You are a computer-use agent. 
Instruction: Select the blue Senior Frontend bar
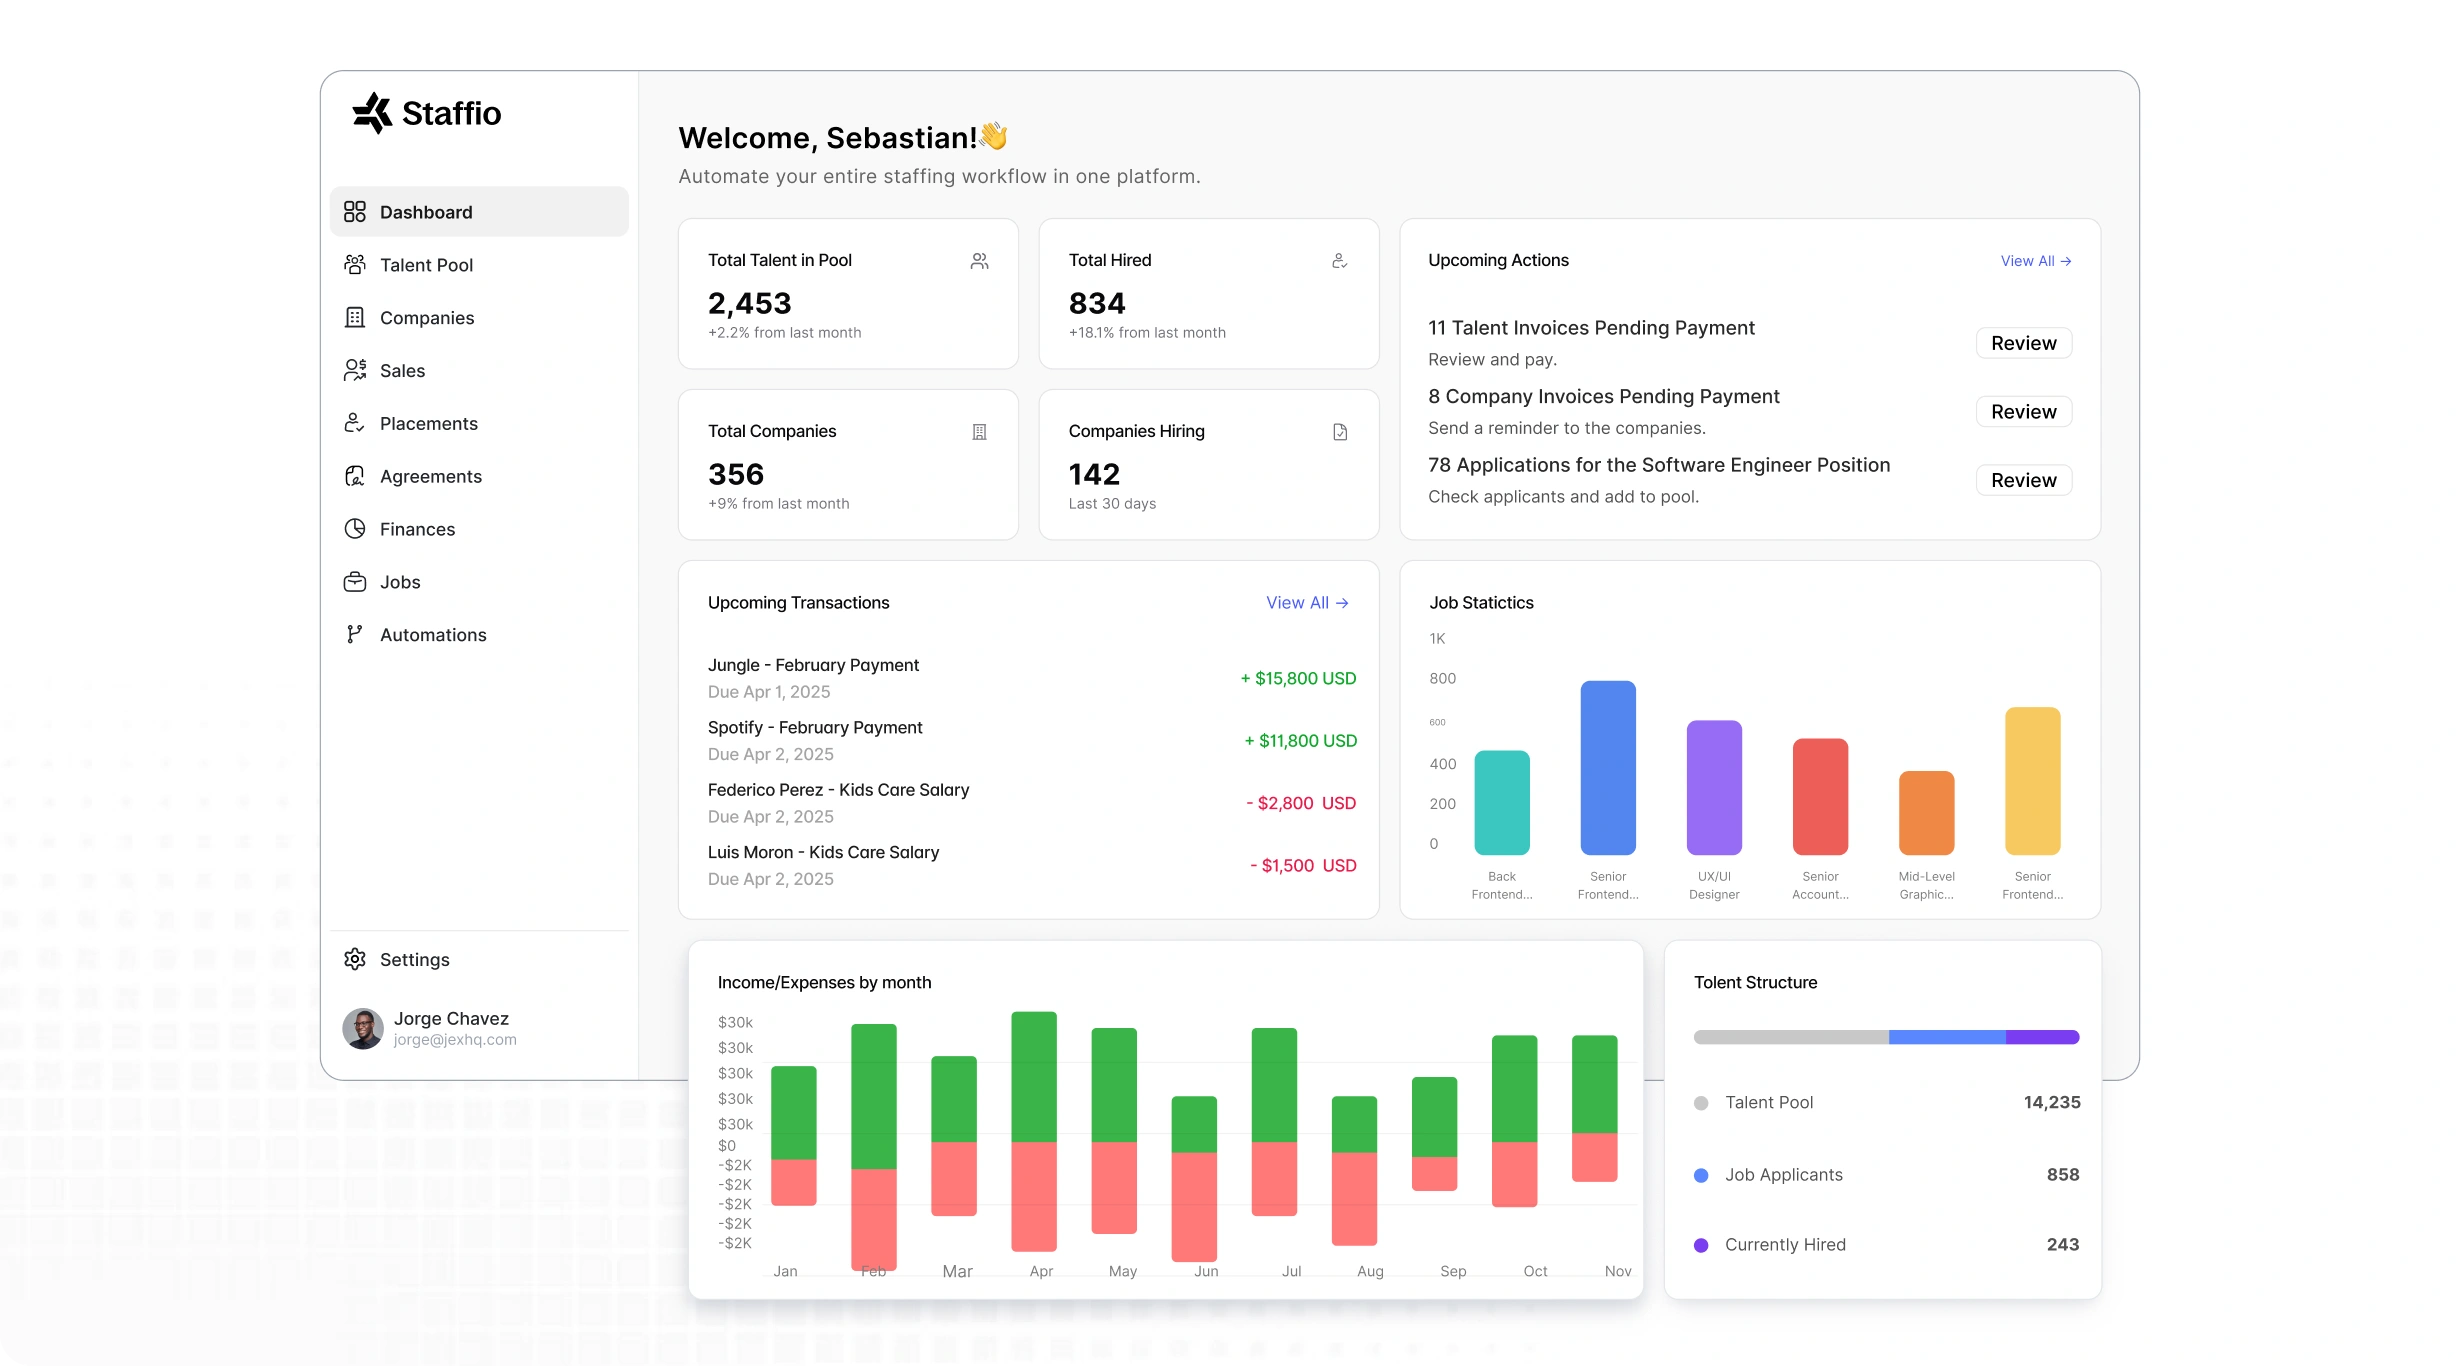click(1608, 767)
